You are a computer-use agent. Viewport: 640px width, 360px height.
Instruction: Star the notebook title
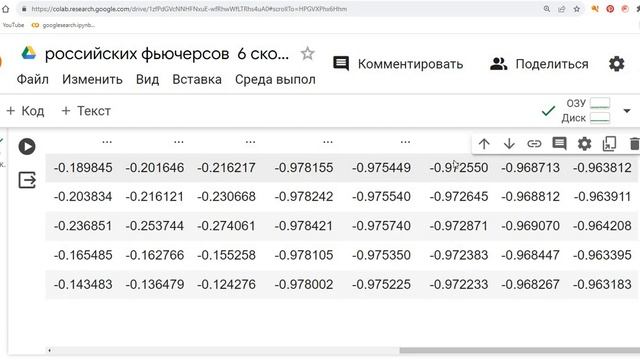(307, 53)
